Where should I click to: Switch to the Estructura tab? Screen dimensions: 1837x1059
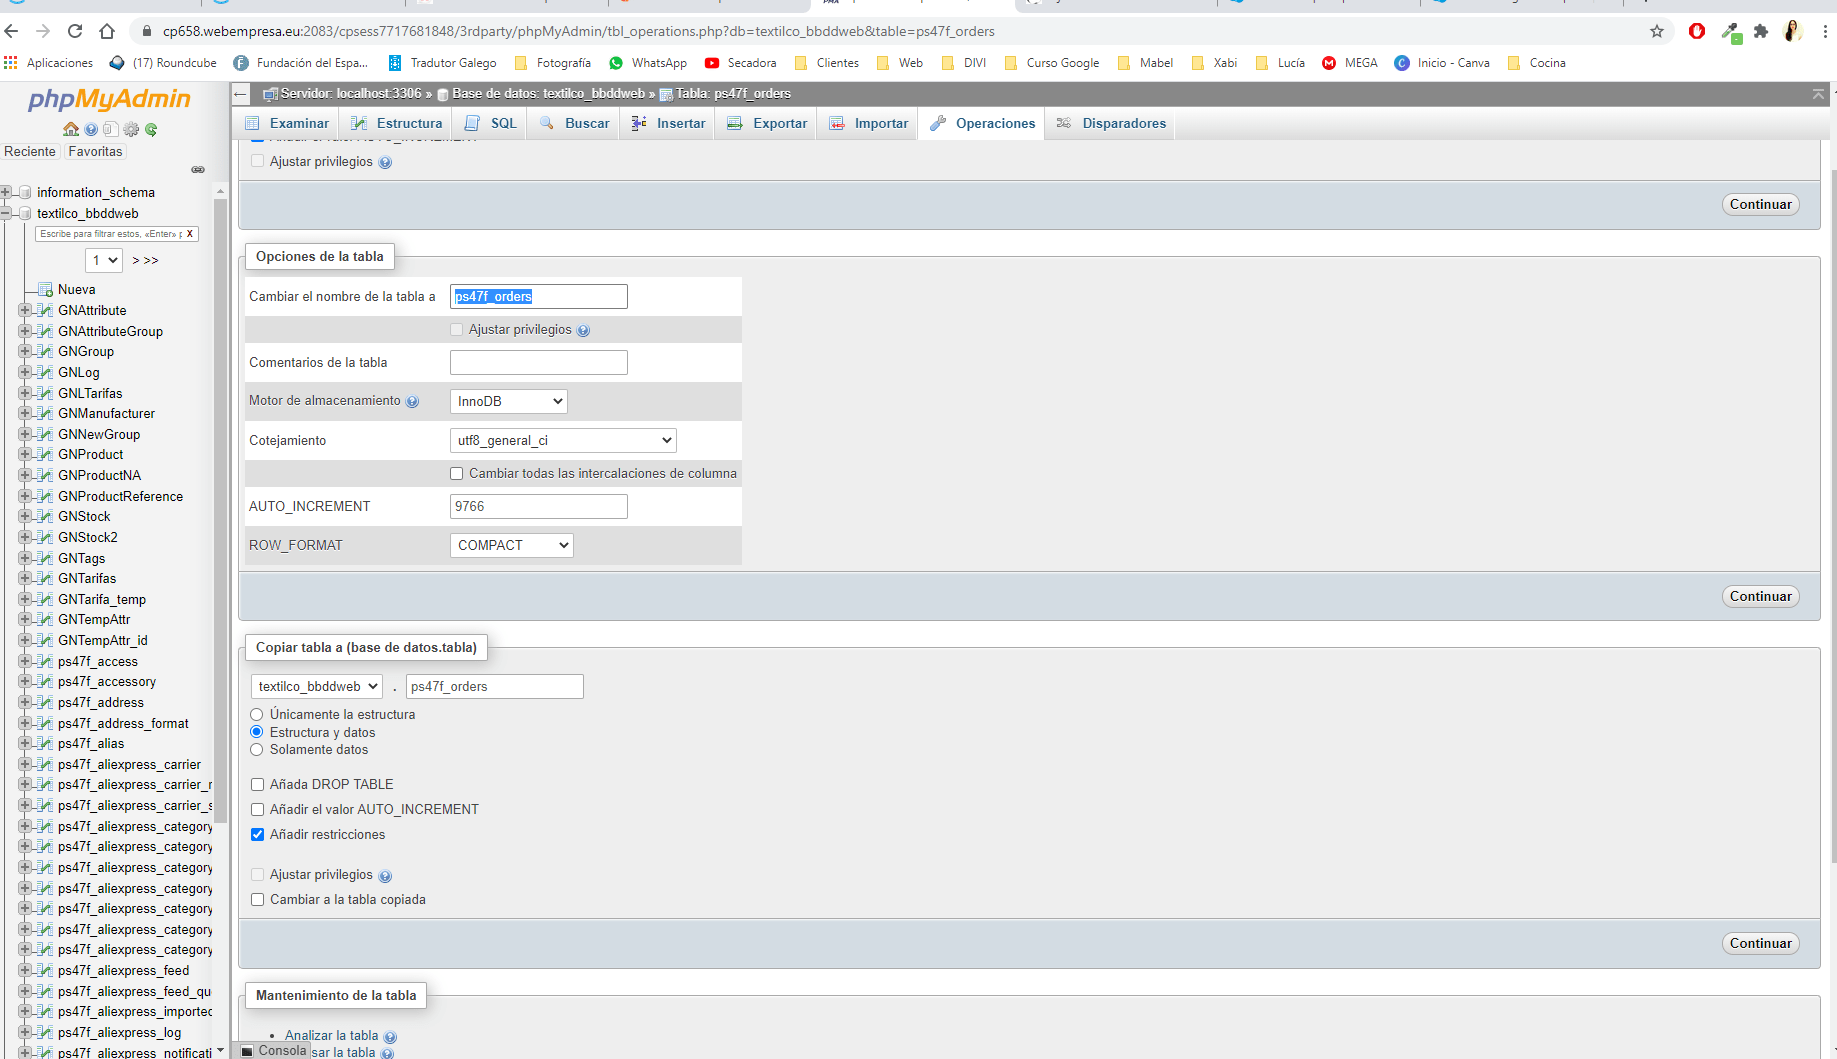(397, 123)
